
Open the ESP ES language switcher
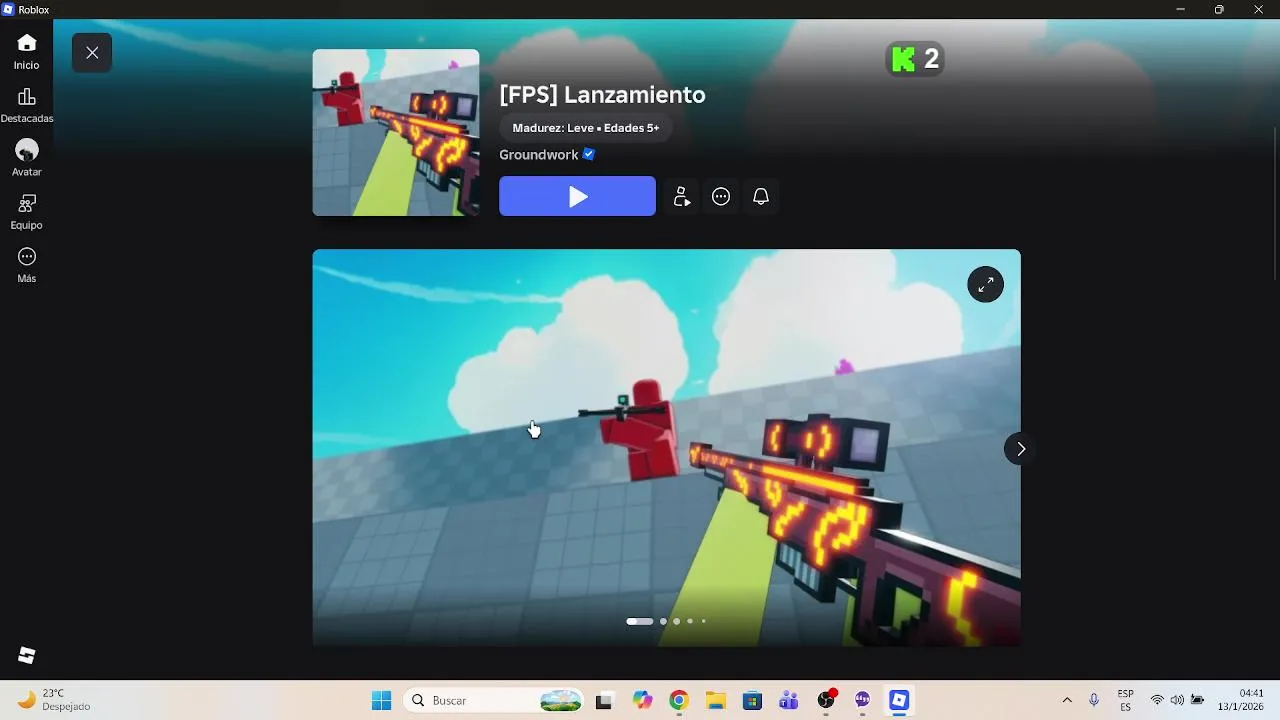pos(1125,700)
